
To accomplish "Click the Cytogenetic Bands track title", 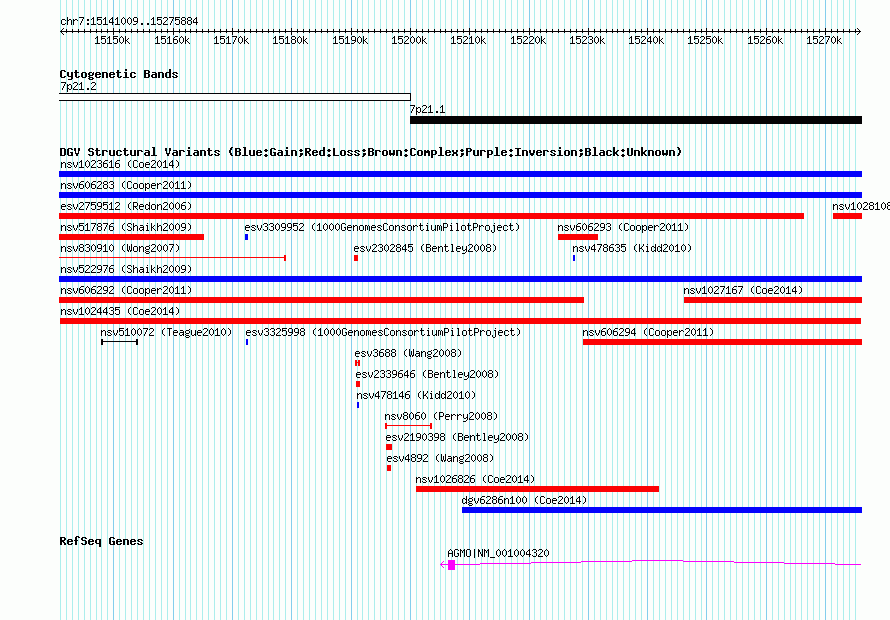I will [119, 74].
